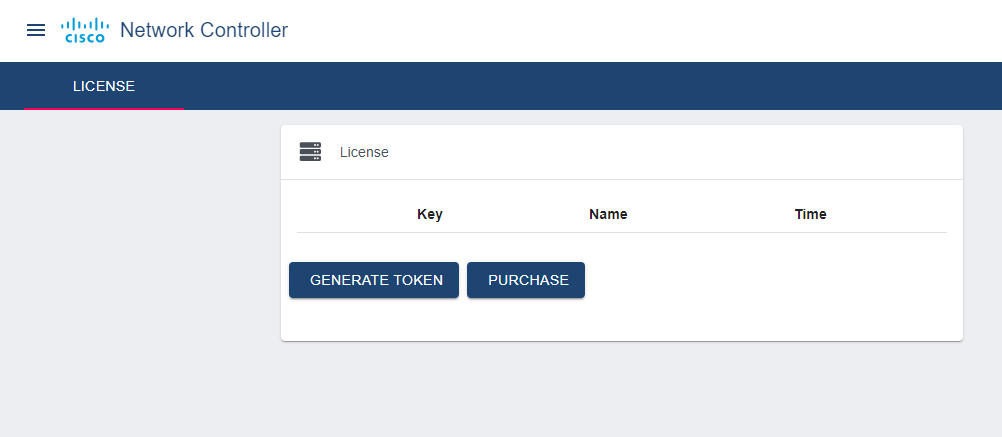Click the License card heading text
The height and width of the screenshot is (437, 1002).
pyautogui.click(x=364, y=152)
